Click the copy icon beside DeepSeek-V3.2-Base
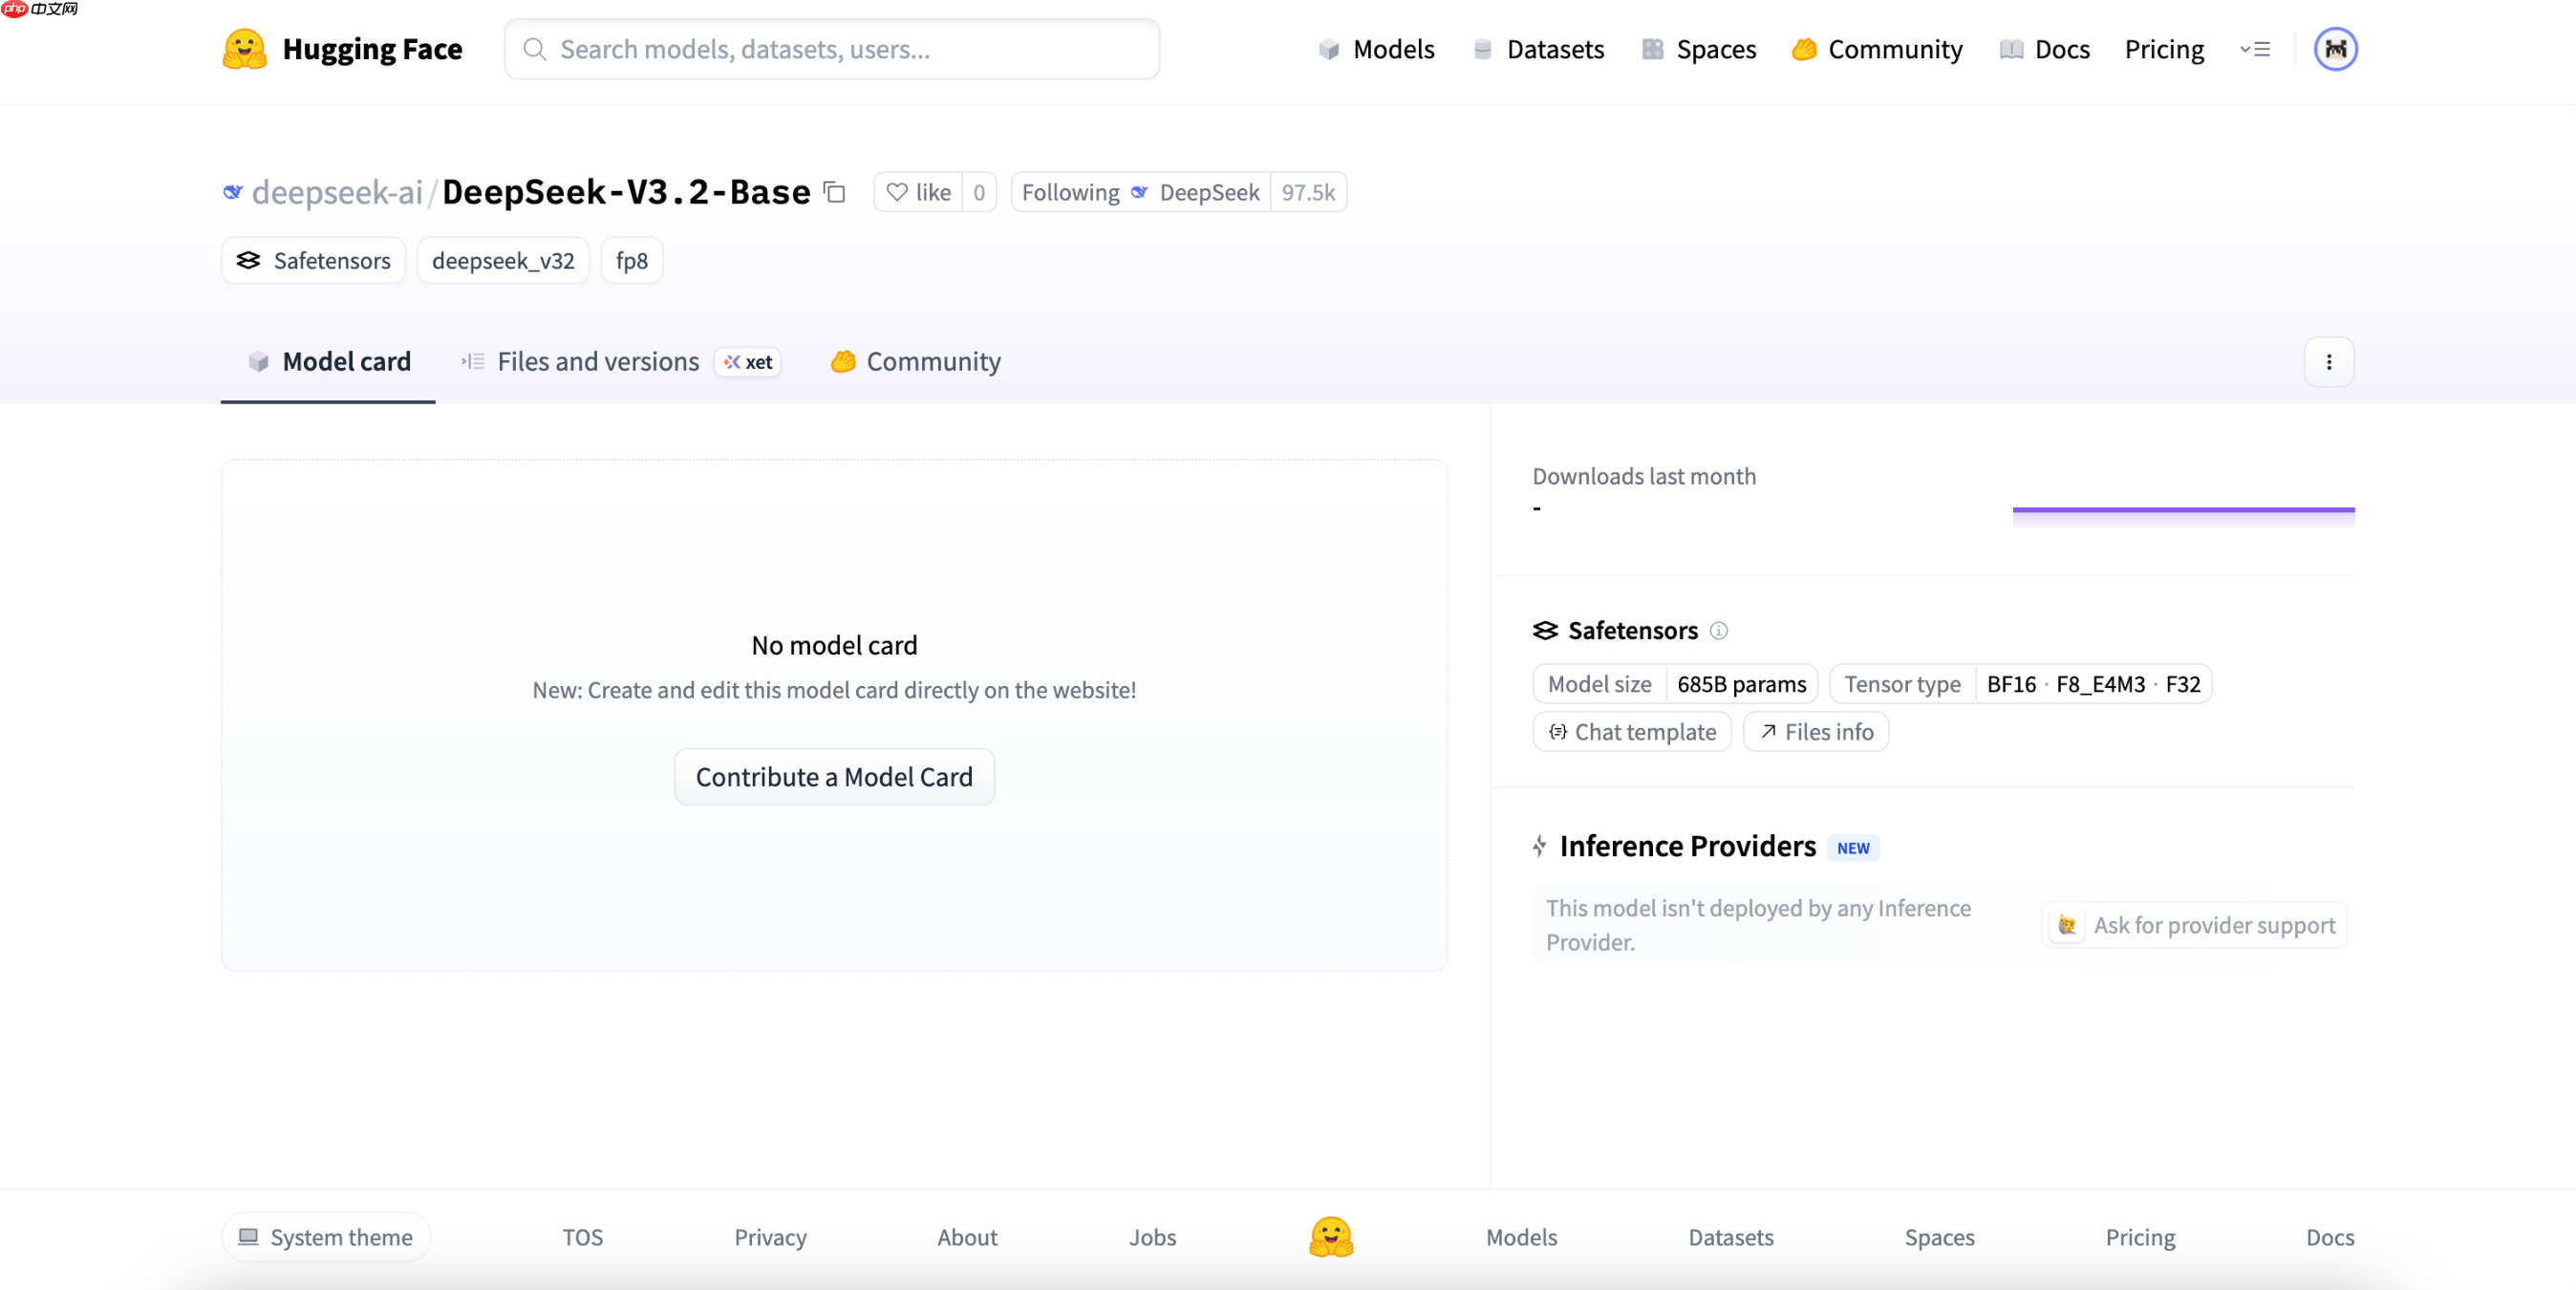 (834, 192)
